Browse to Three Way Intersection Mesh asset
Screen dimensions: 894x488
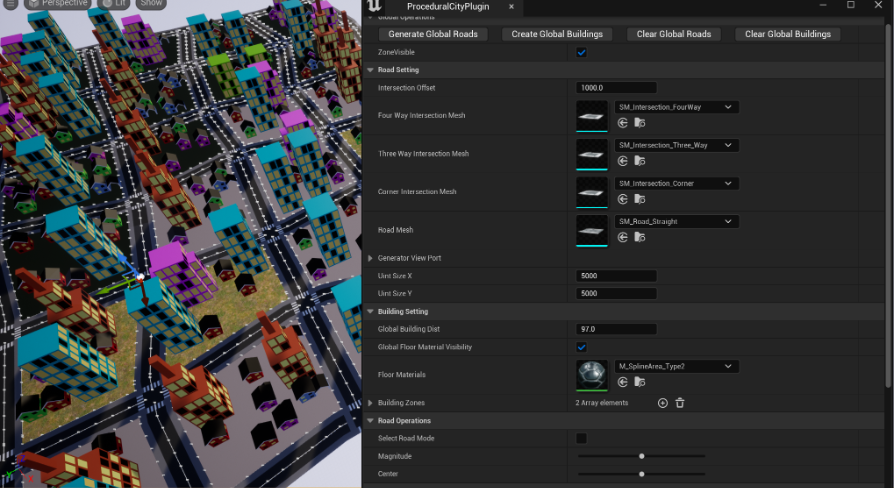pyautogui.click(x=640, y=161)
